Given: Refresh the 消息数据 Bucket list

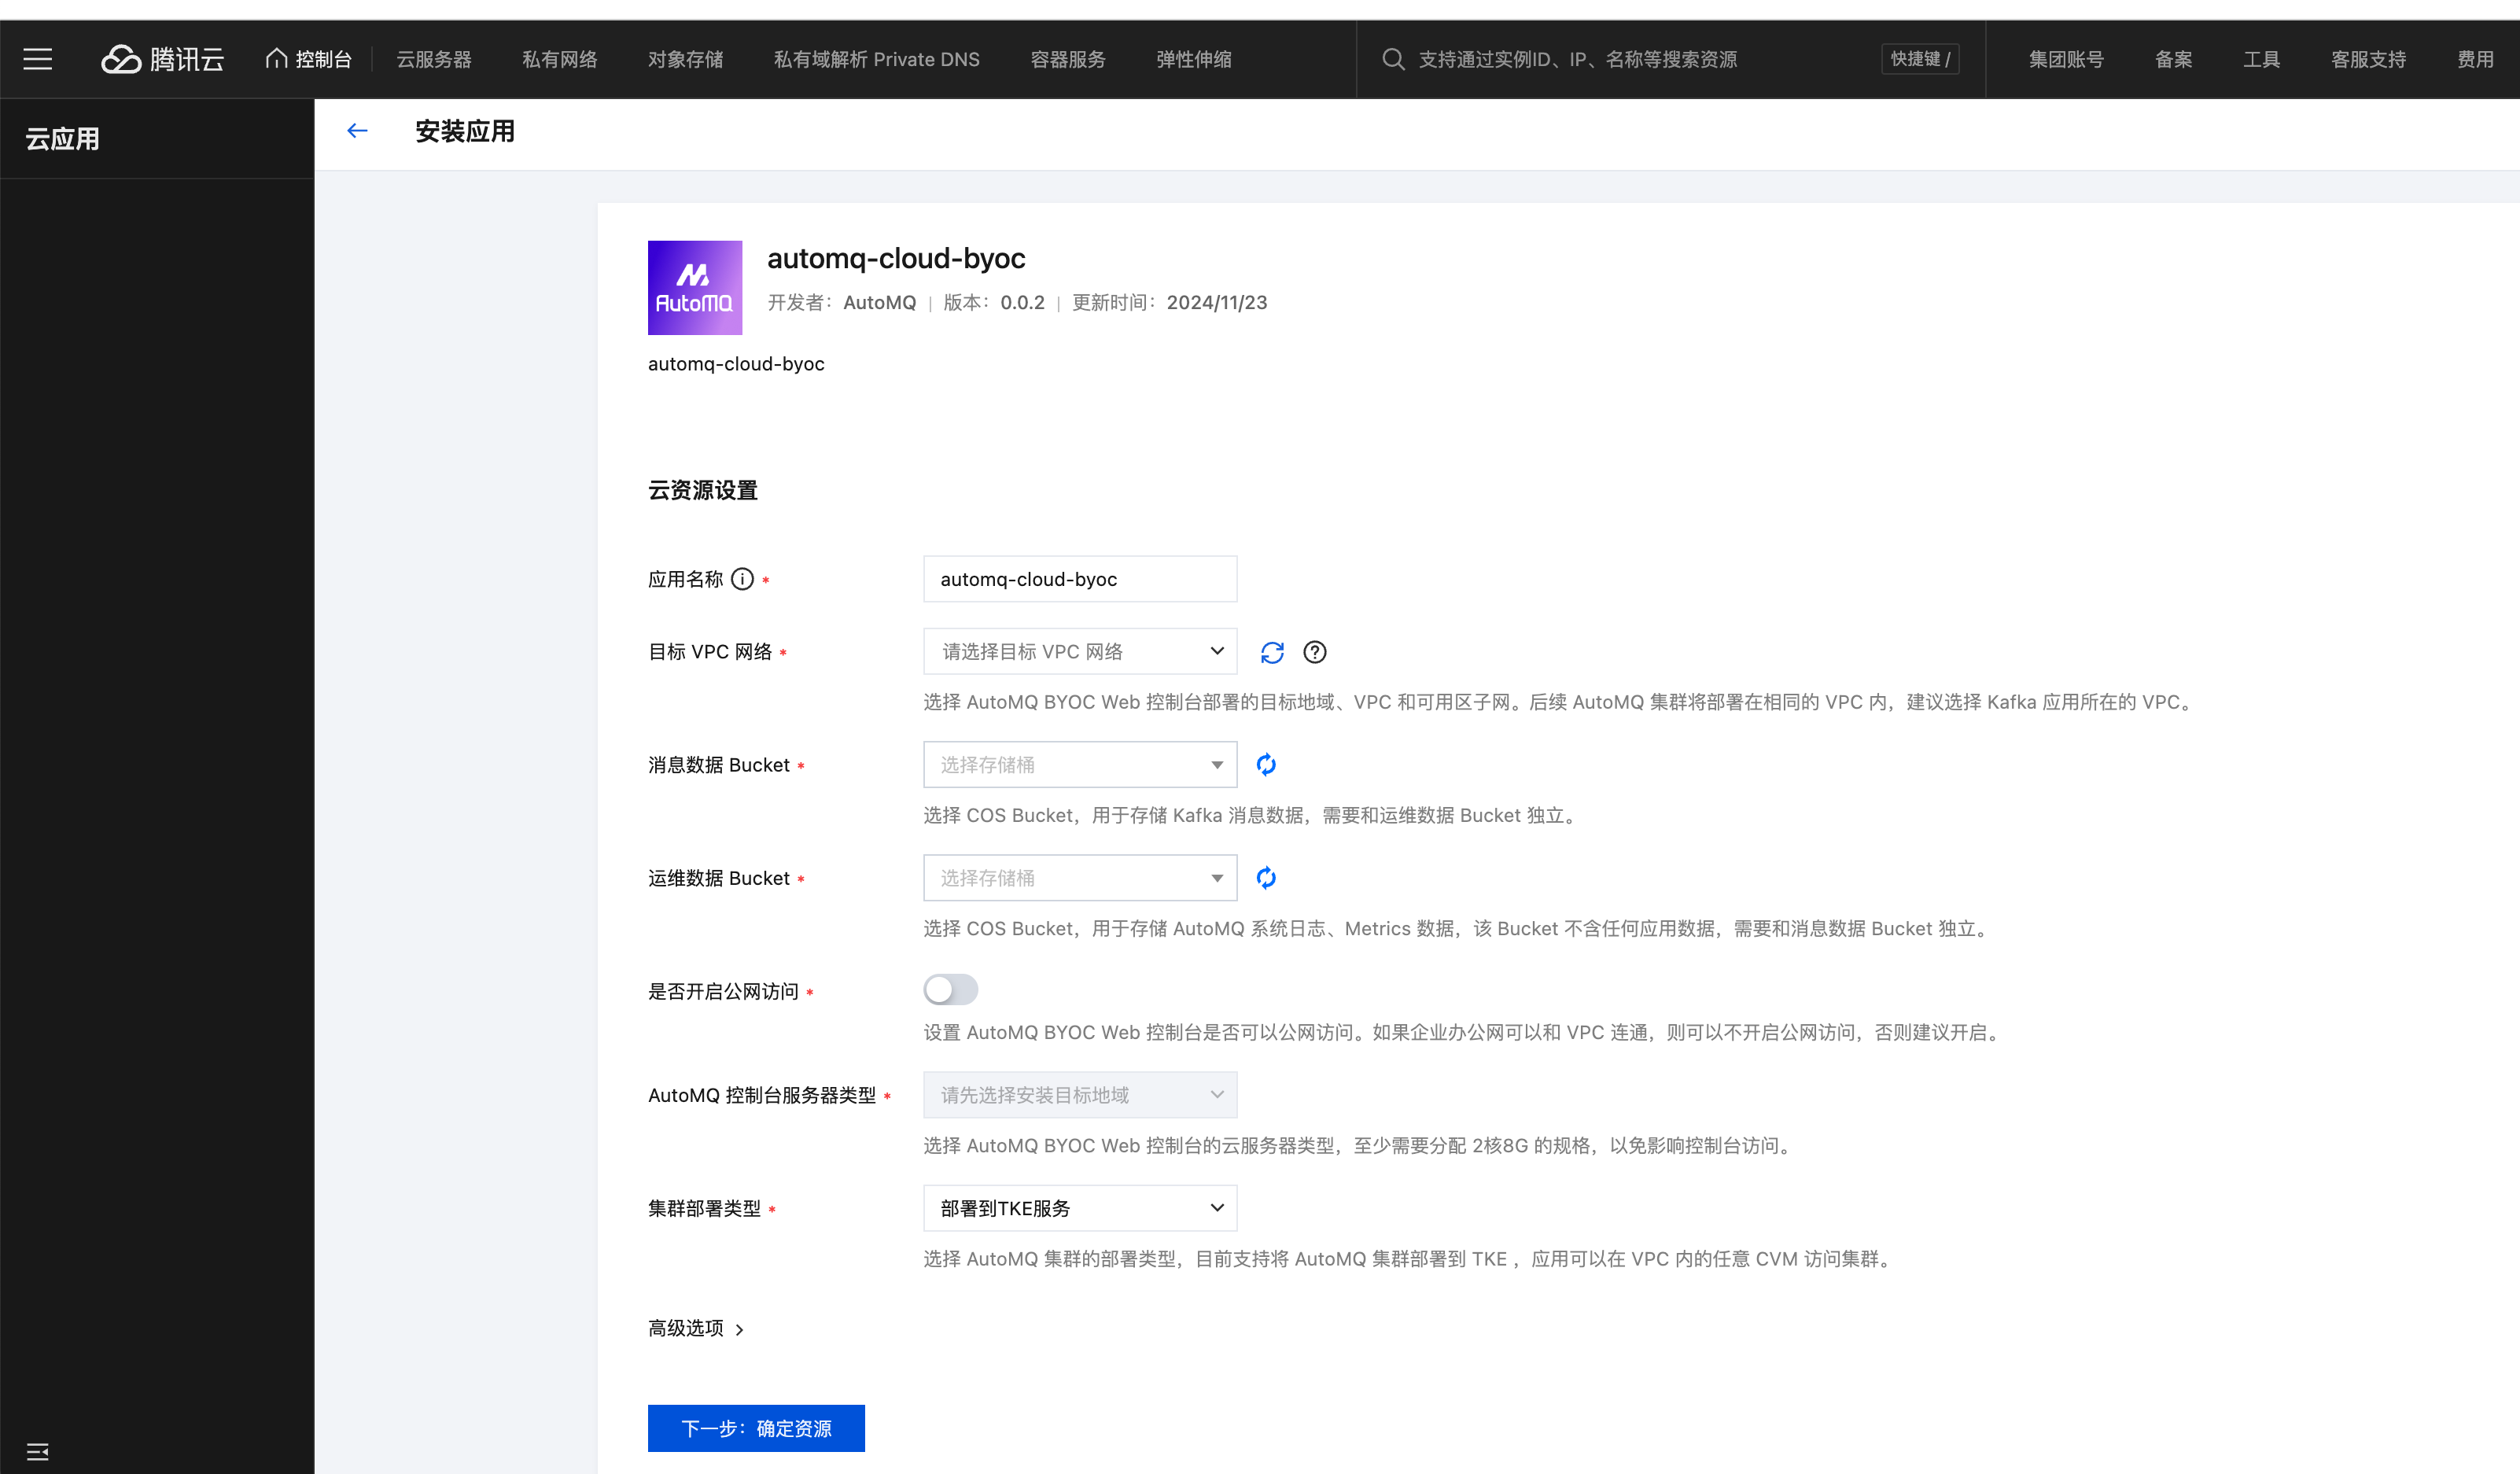Looking at the screenshot, I should [x=1266, y=765].
